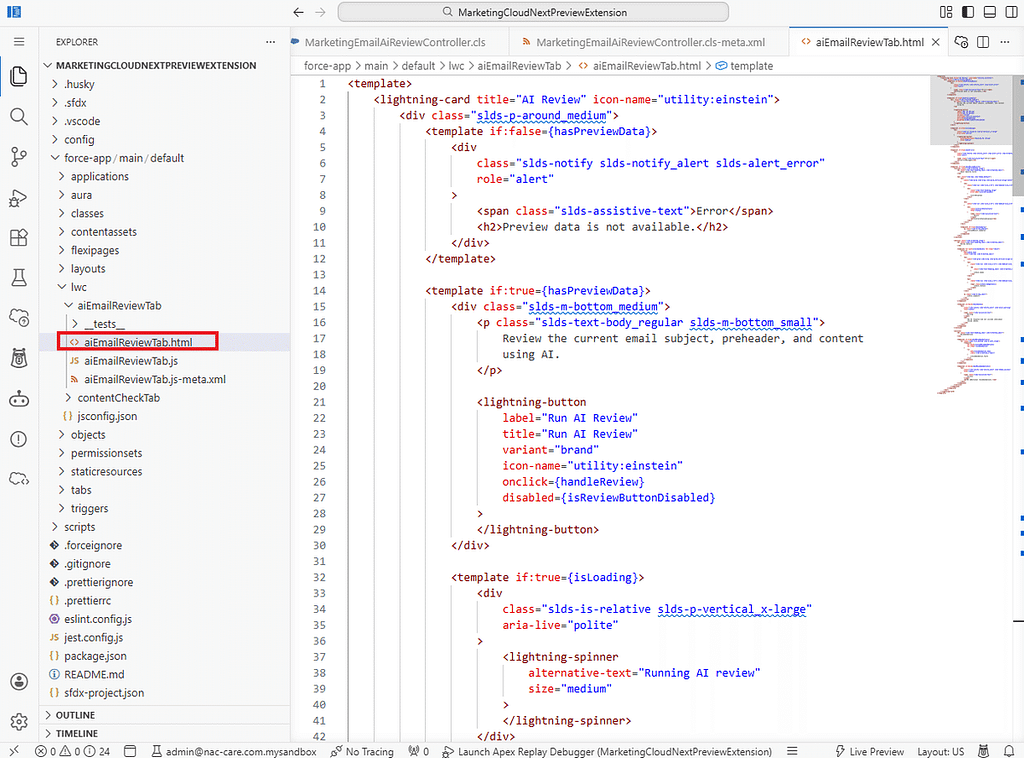
Task: Start Live Preview from status bar
Action: 869,751
